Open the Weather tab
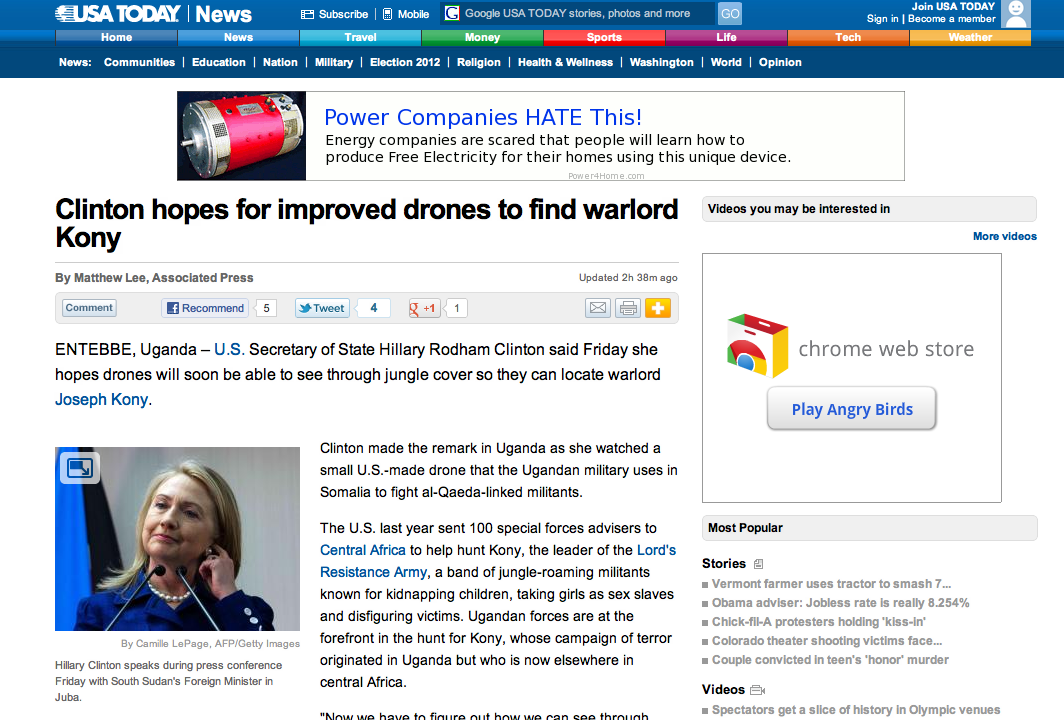 (970, 37)
